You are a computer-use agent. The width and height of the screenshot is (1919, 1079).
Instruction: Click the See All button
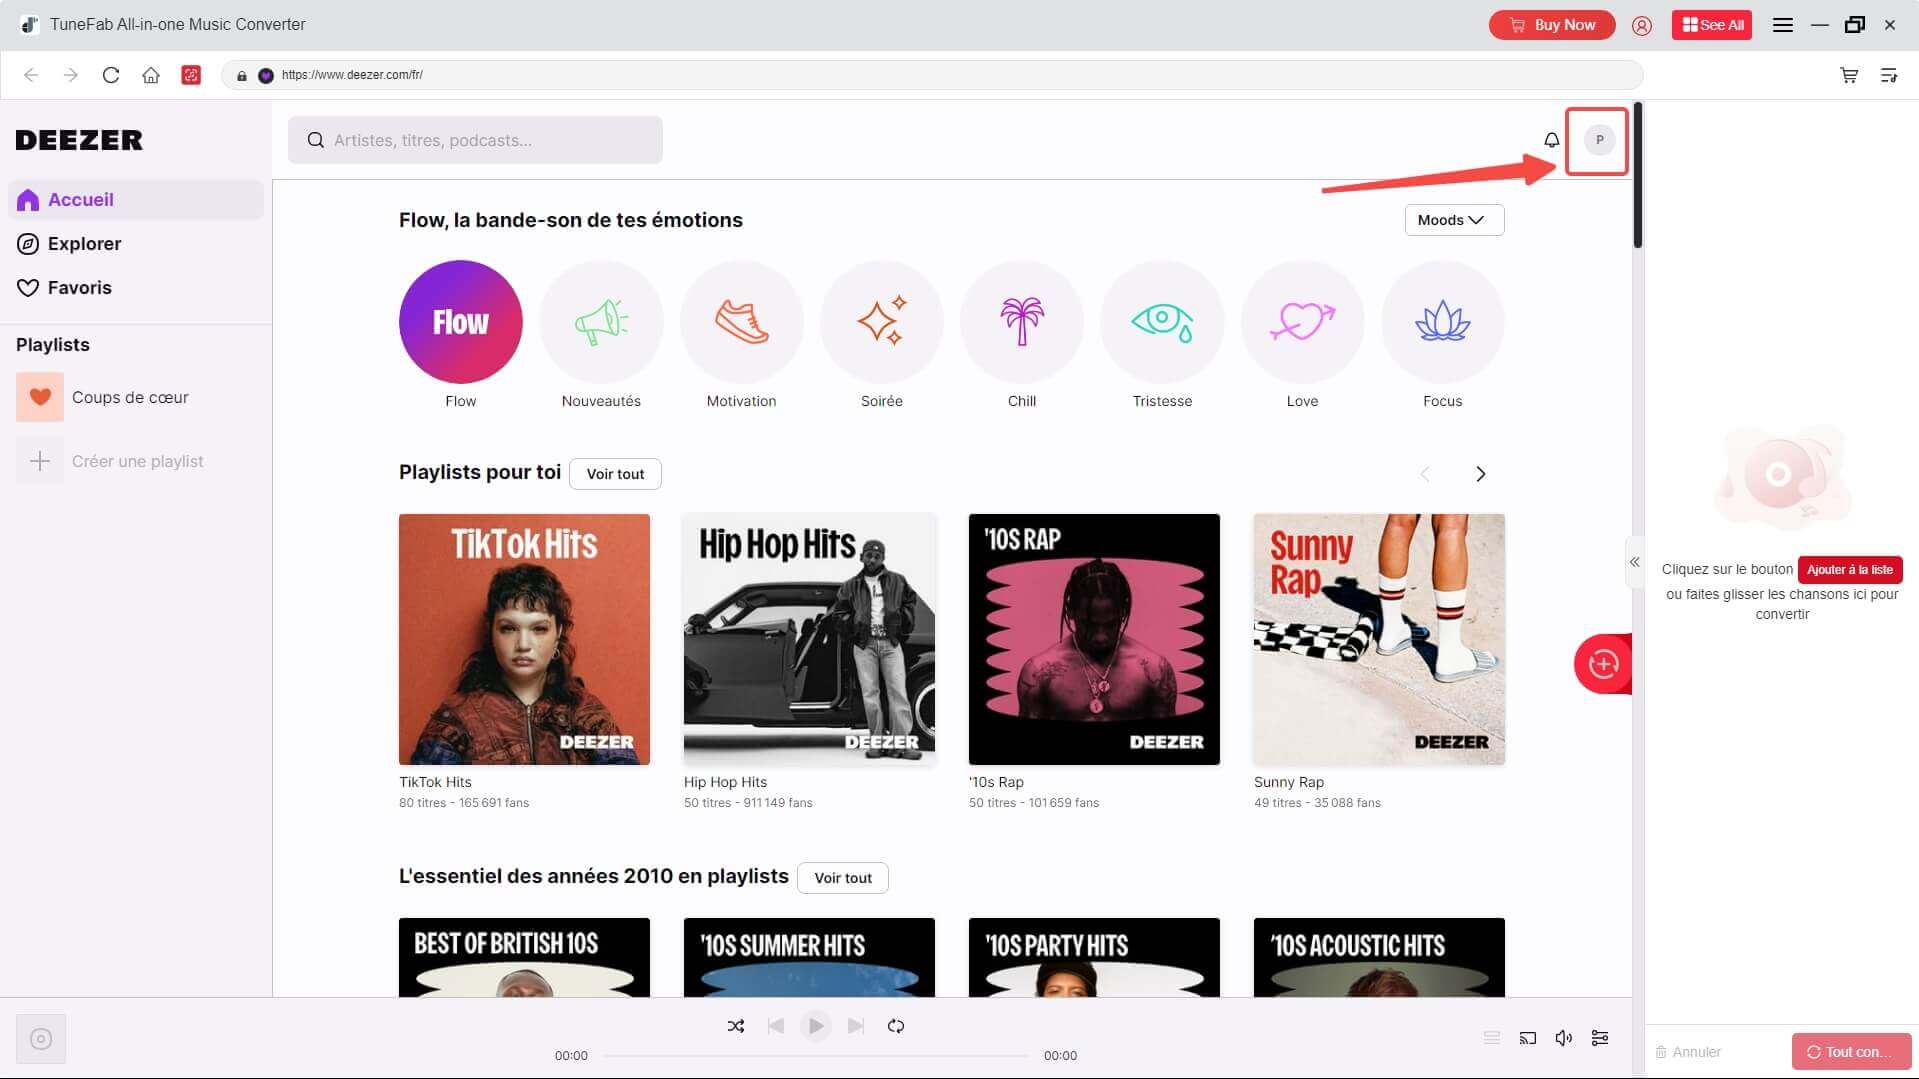pos(1712,25)
